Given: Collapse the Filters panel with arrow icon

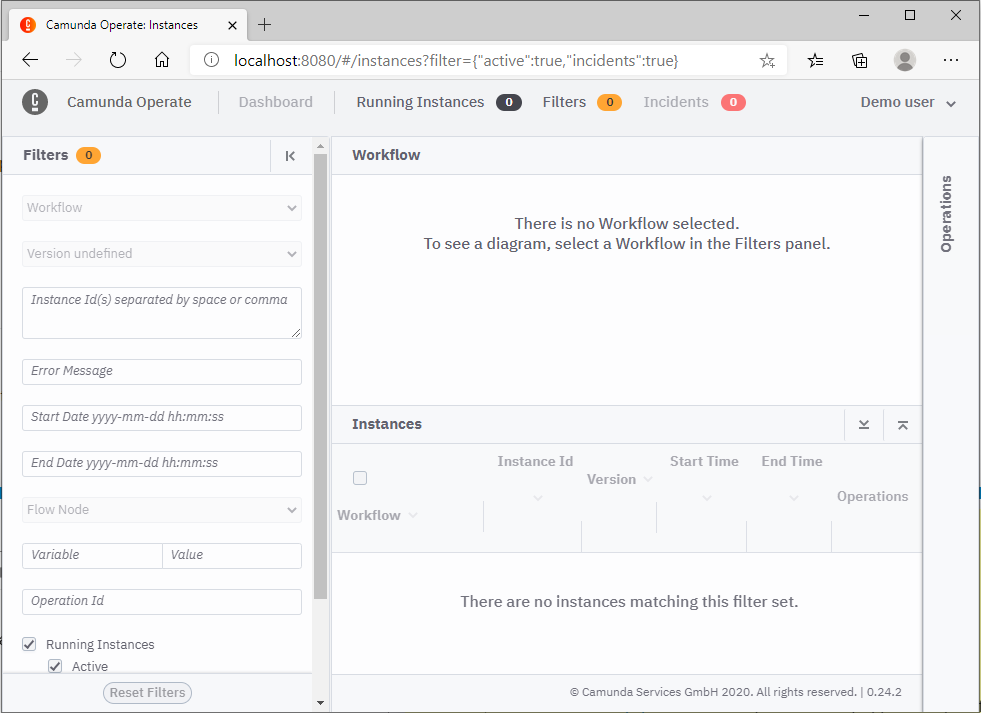Looking at the screenshot, I should 290,156.
